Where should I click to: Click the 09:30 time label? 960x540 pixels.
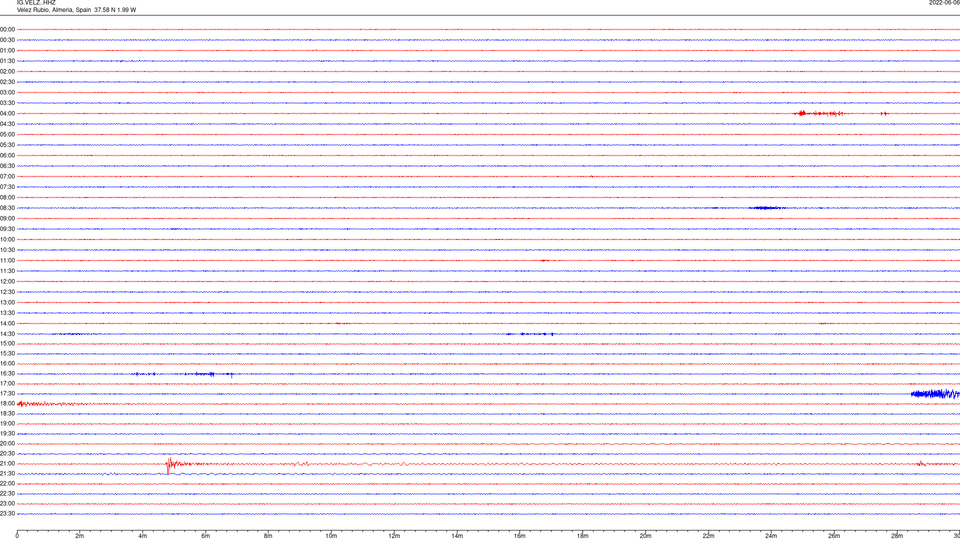8,229
